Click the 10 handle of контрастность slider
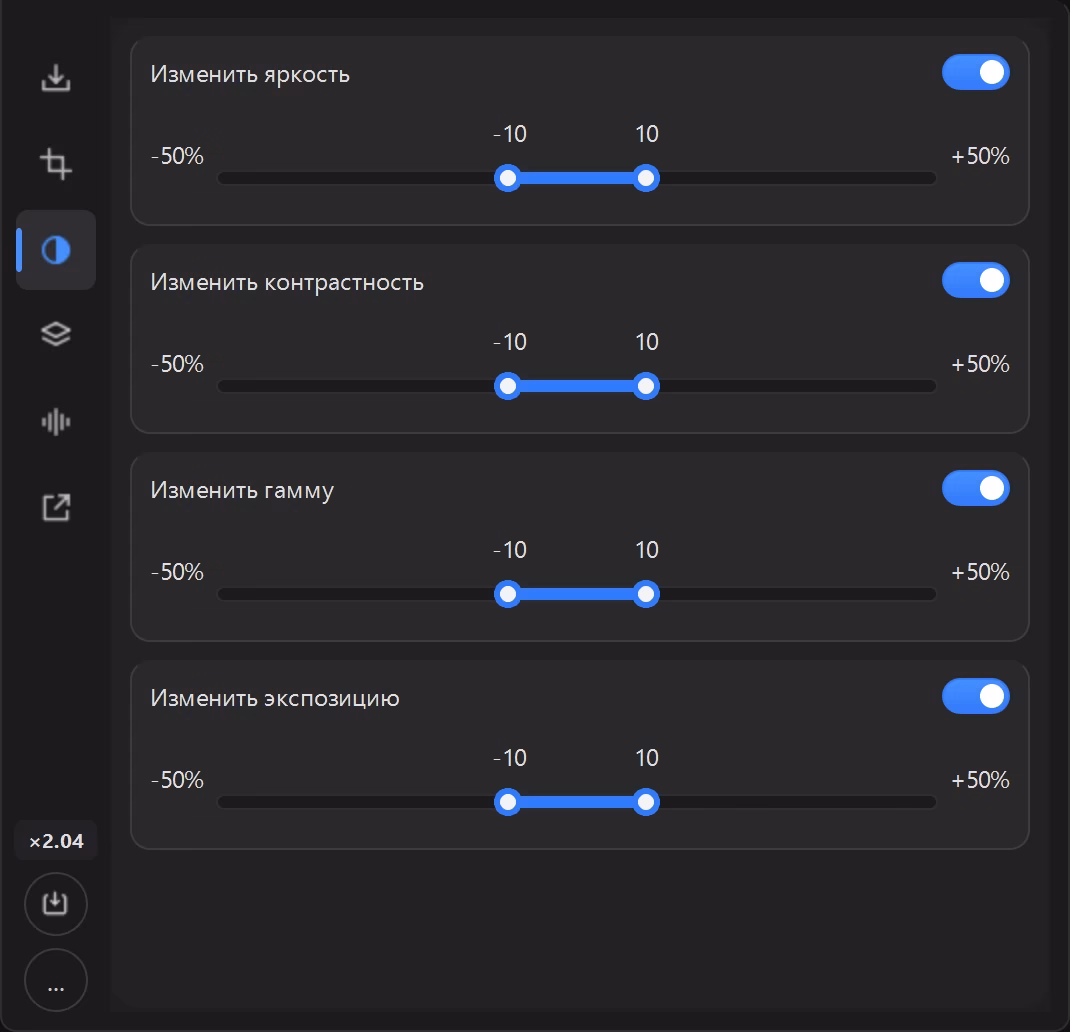 coord(646,386)
